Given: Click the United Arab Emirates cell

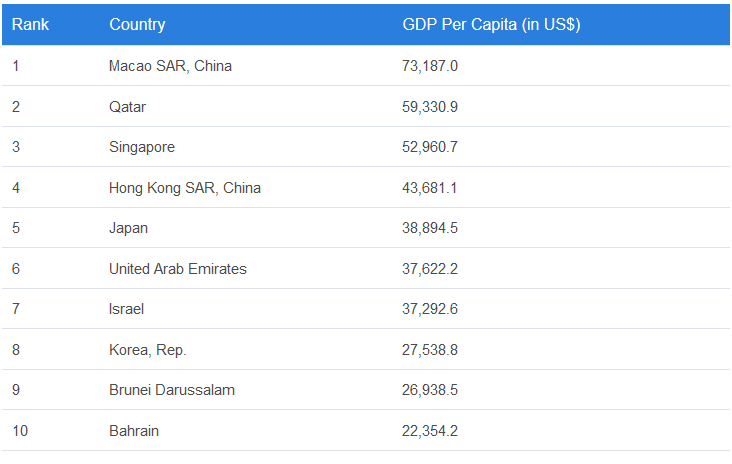Looking at the screenshot, I should (x=177, y=269).
